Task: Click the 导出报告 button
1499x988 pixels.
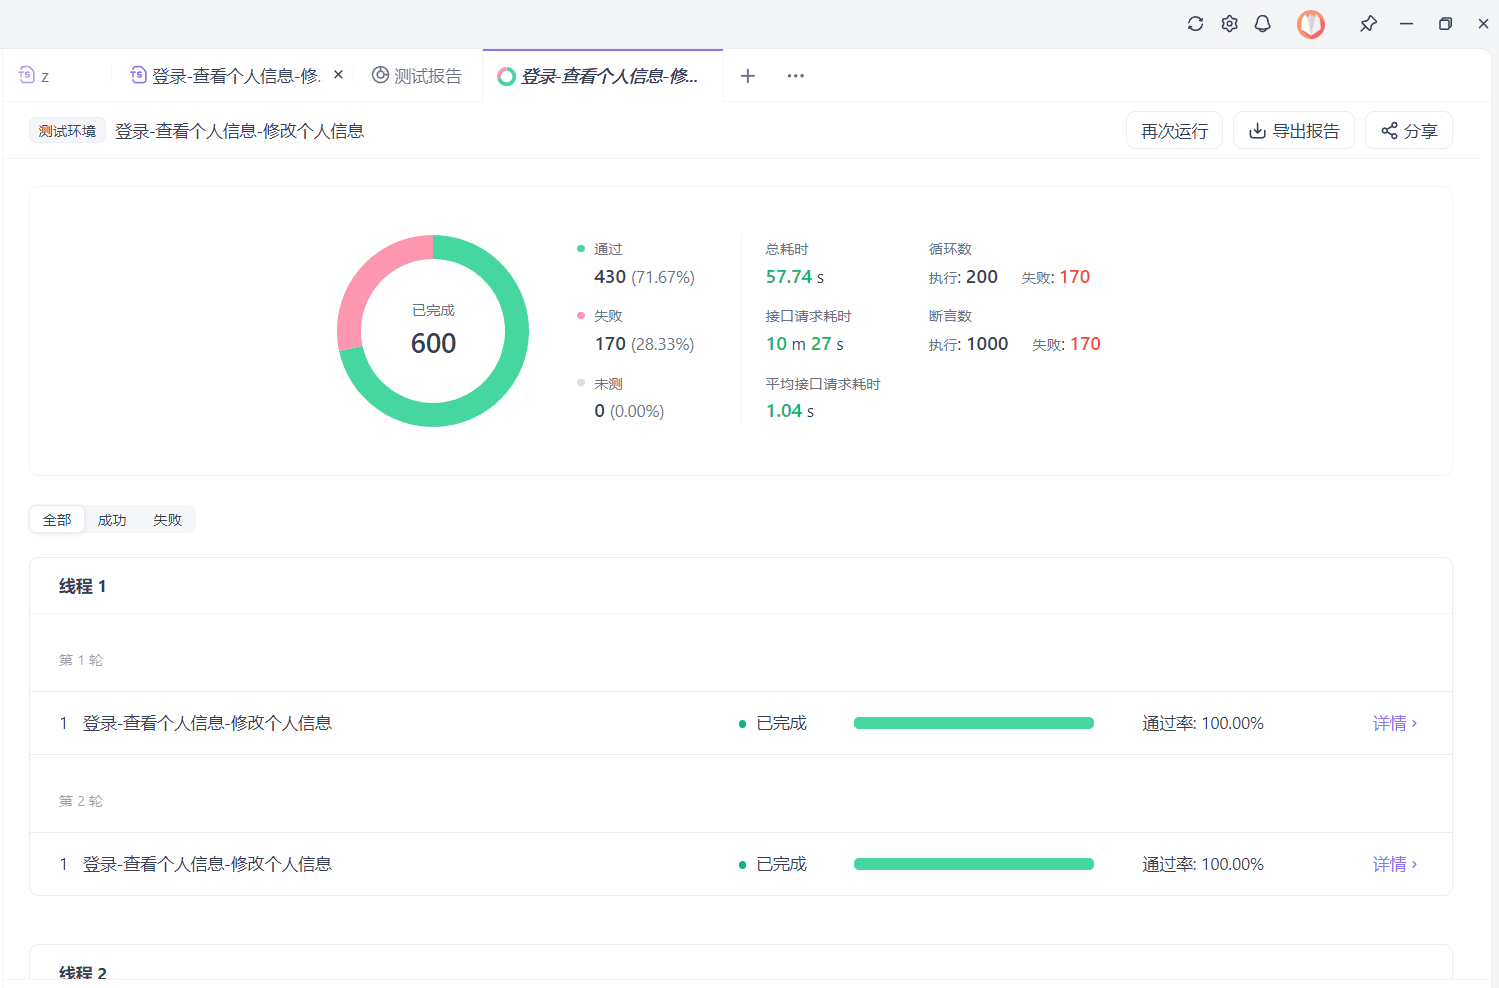Action: (1294, 131)
